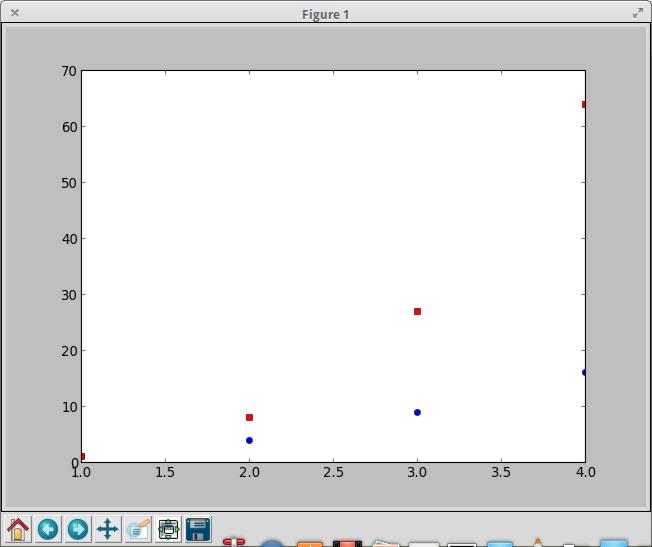Select the zoom to rectangle tool
This screenshot has height=547, width=652.
(x=138, y=529)
